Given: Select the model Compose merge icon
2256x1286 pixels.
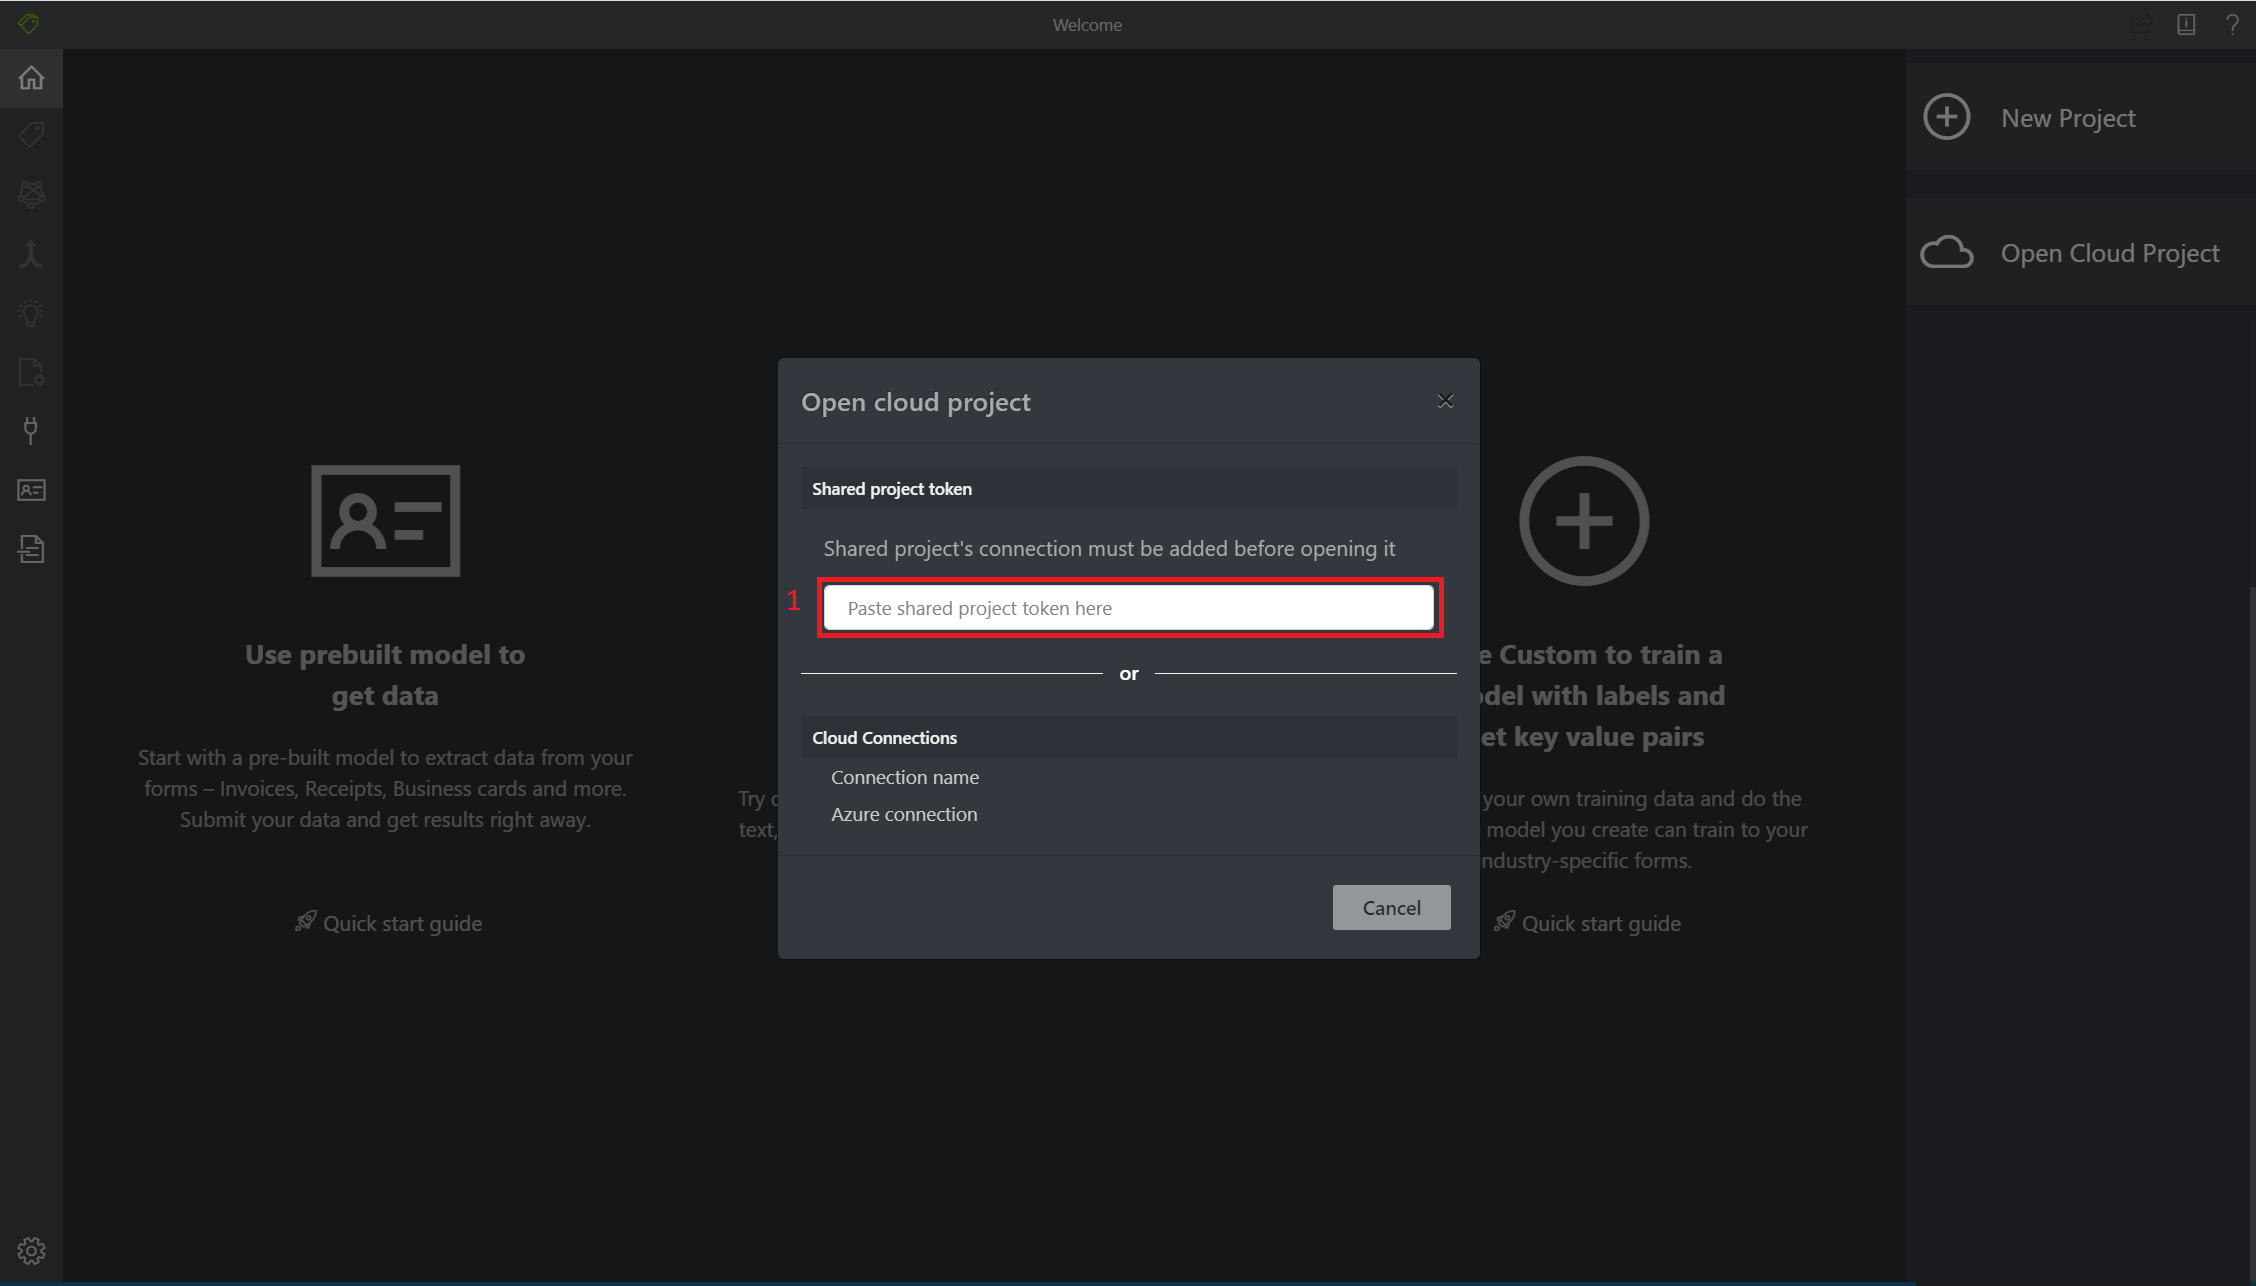Looking at the screenshot, I should click(x=31, y=254).
